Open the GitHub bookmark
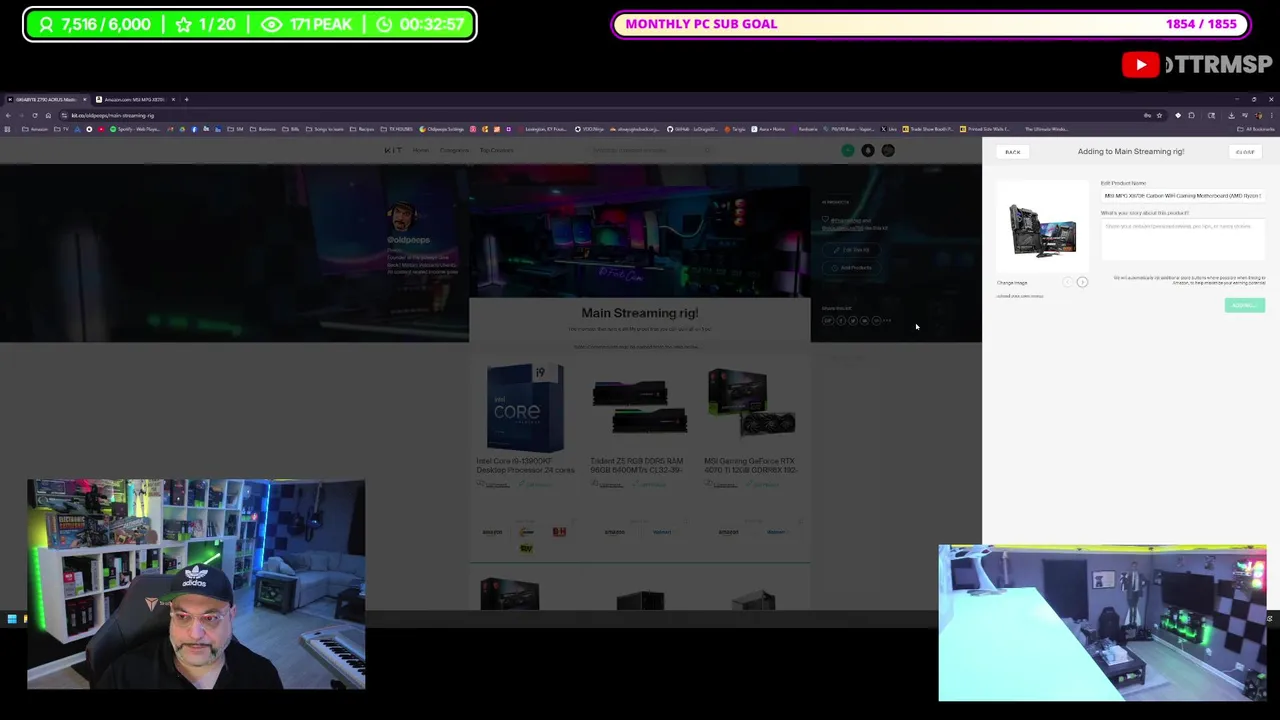Image resolution: width=1280 pixels, height=720 pixels. (693, 129)
